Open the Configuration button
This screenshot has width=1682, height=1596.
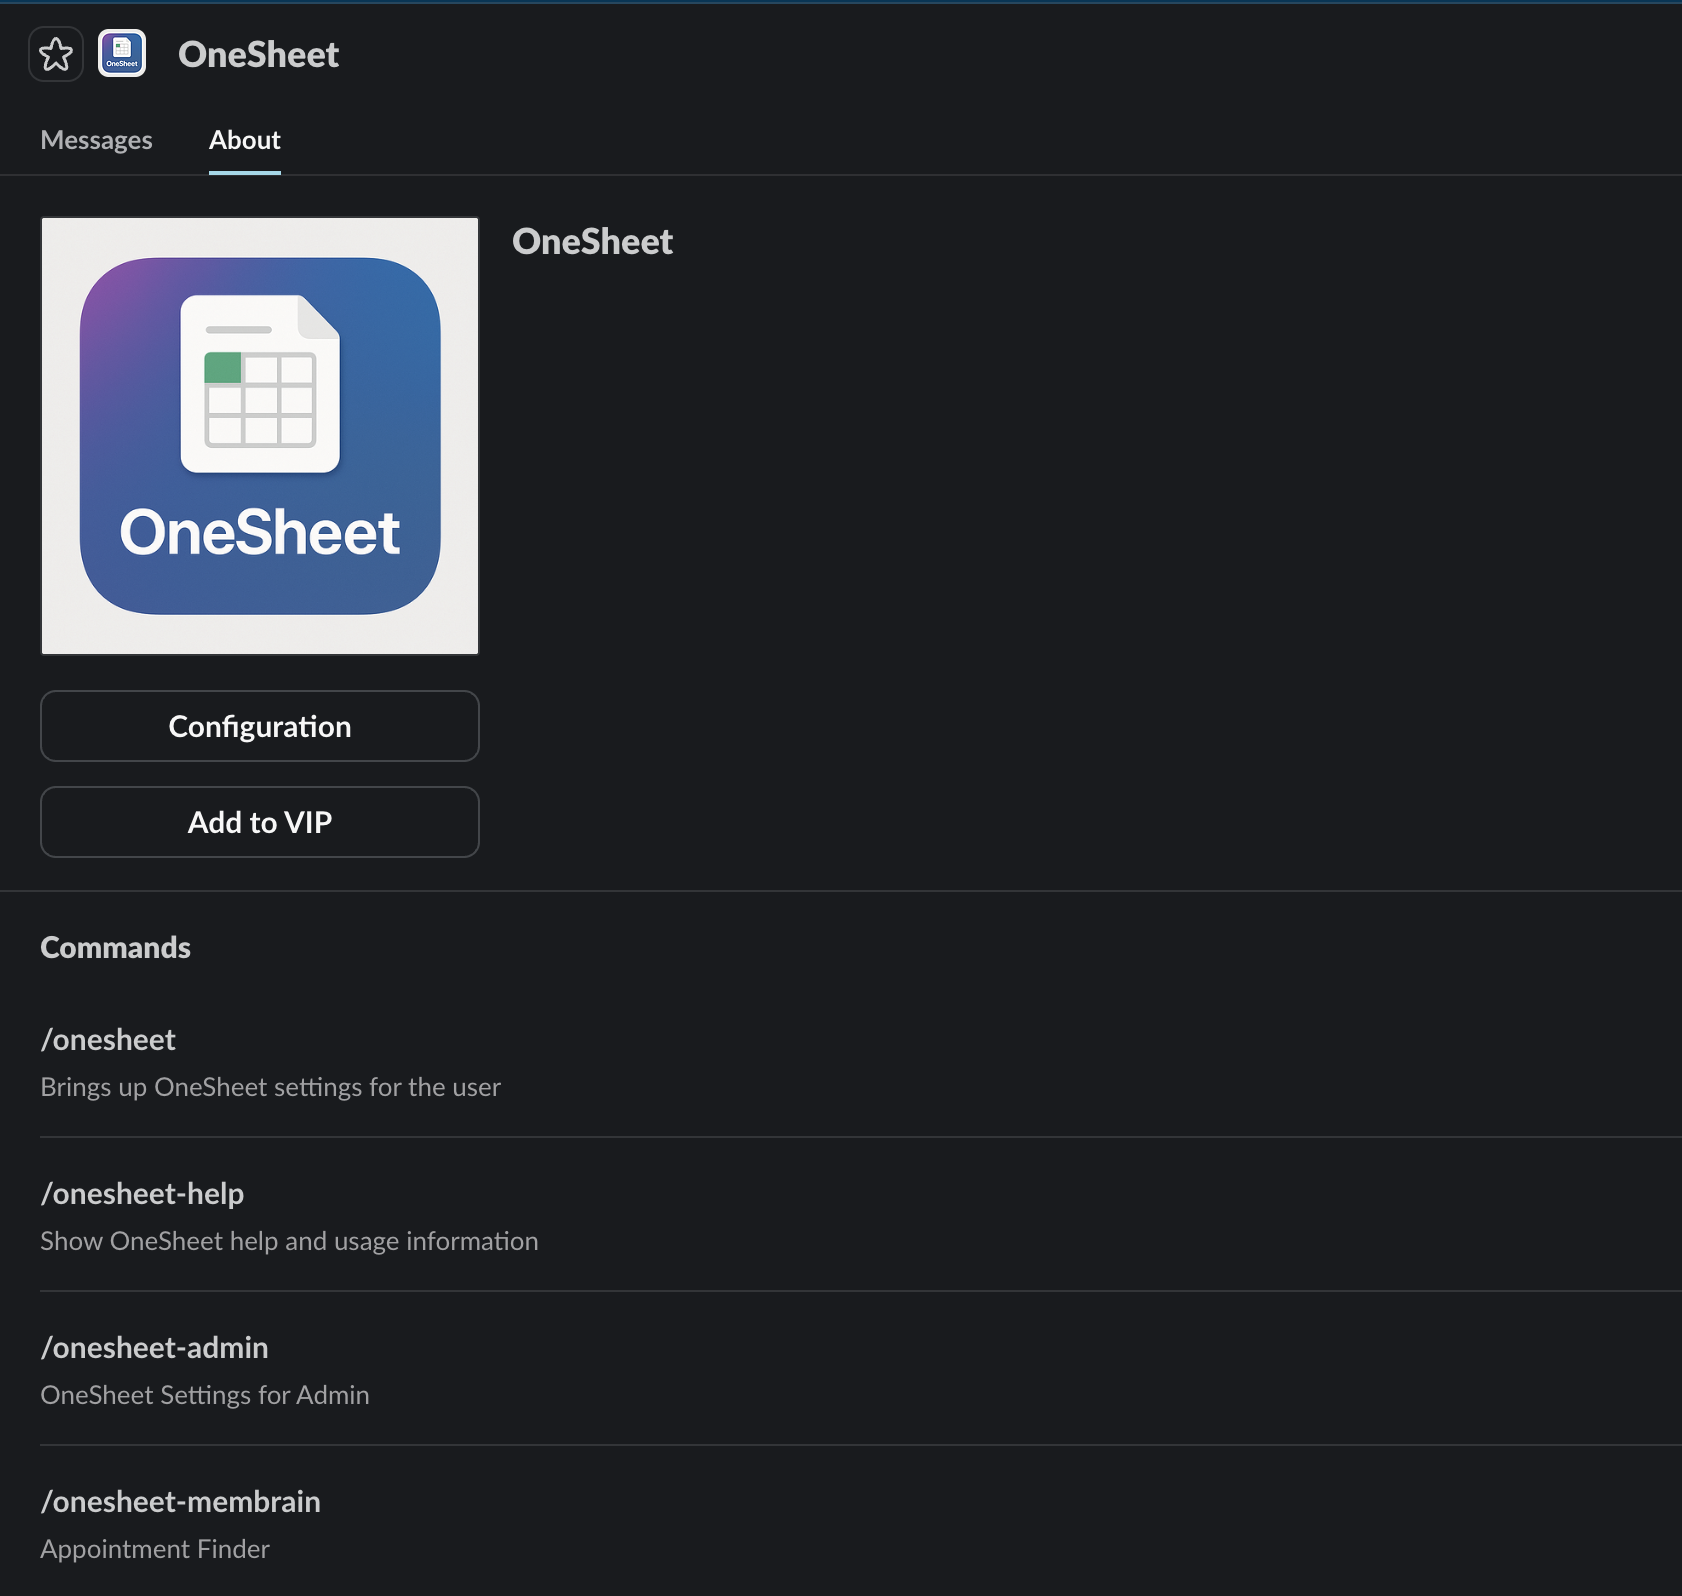260,726
